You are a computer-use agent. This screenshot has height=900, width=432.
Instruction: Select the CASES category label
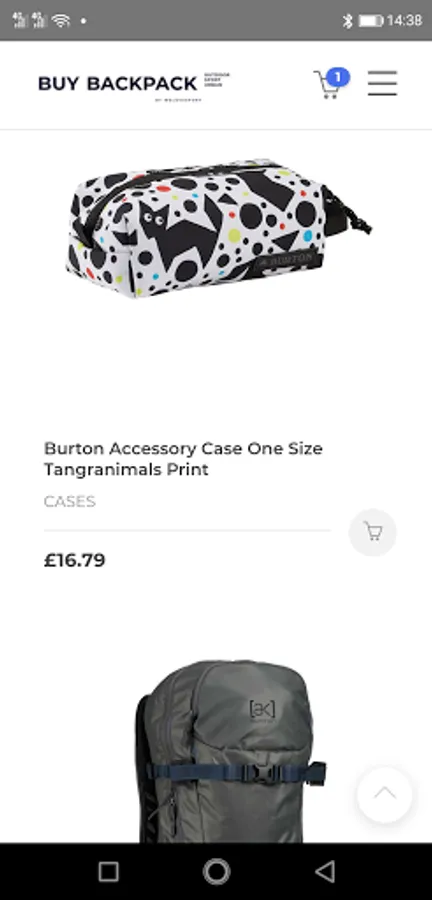click(69, 502)
